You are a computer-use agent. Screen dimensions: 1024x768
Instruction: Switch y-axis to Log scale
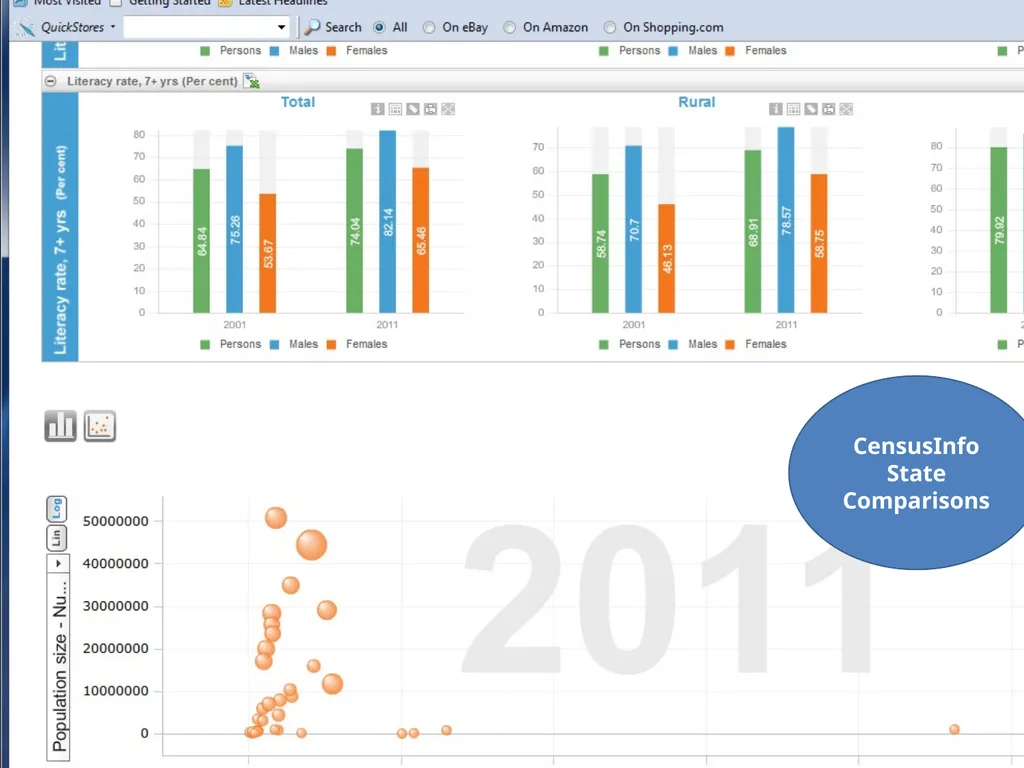tap(57, 509)
